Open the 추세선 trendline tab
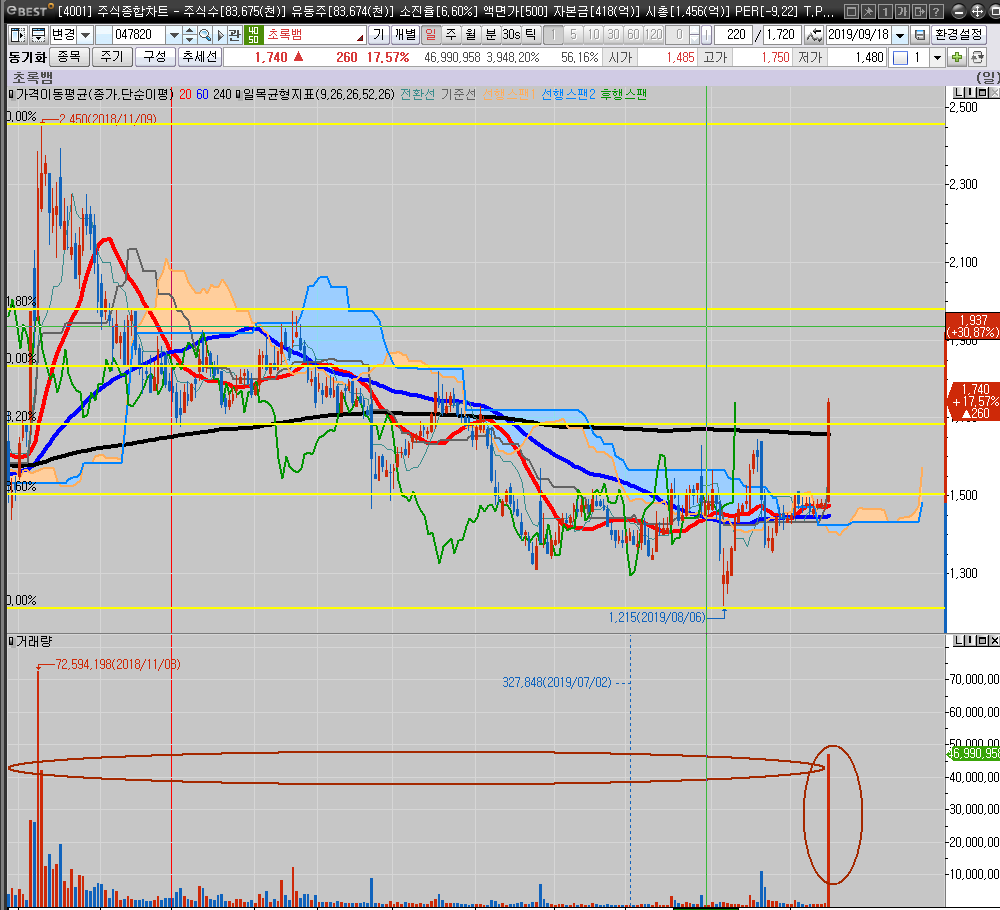The image size is (1000, 910). coord(200,57)
